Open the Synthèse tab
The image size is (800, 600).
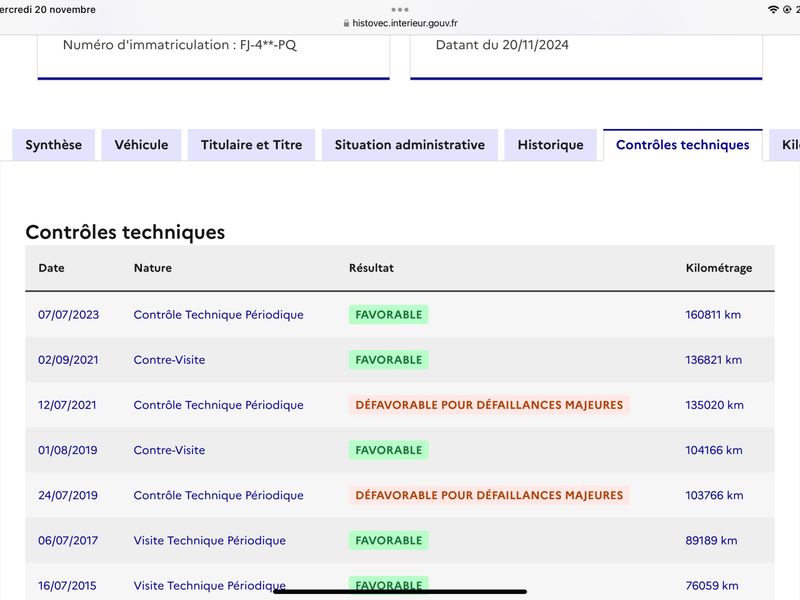pyautogui.click(x=54, y=145)
